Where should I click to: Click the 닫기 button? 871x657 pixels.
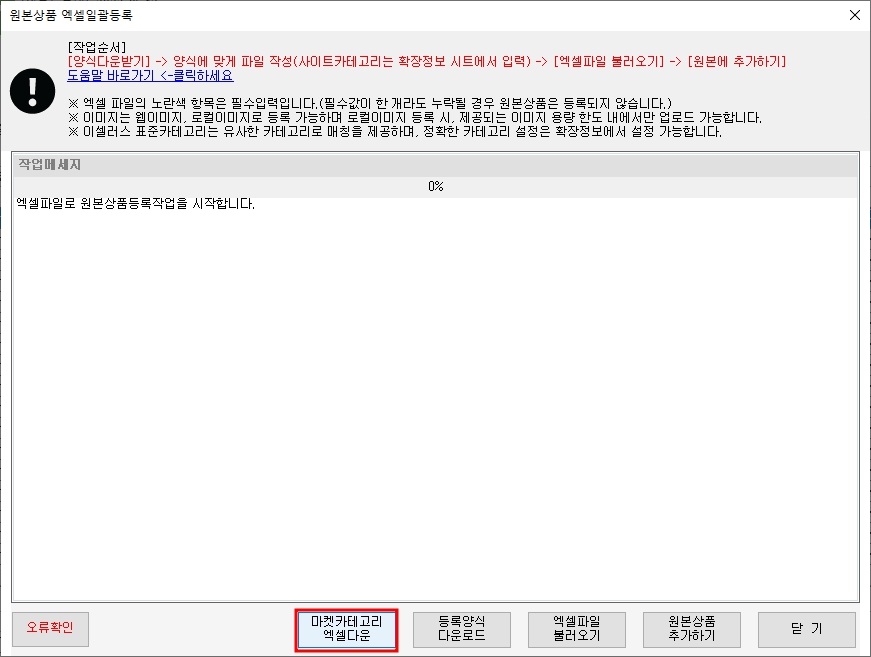coord(807,629)
